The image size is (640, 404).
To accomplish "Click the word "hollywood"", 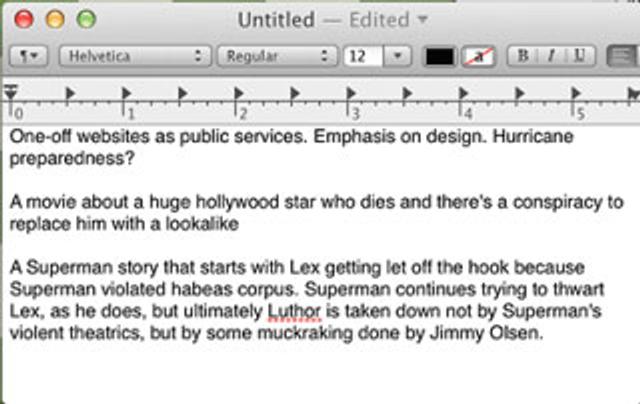I will click(x=238, y=203).
